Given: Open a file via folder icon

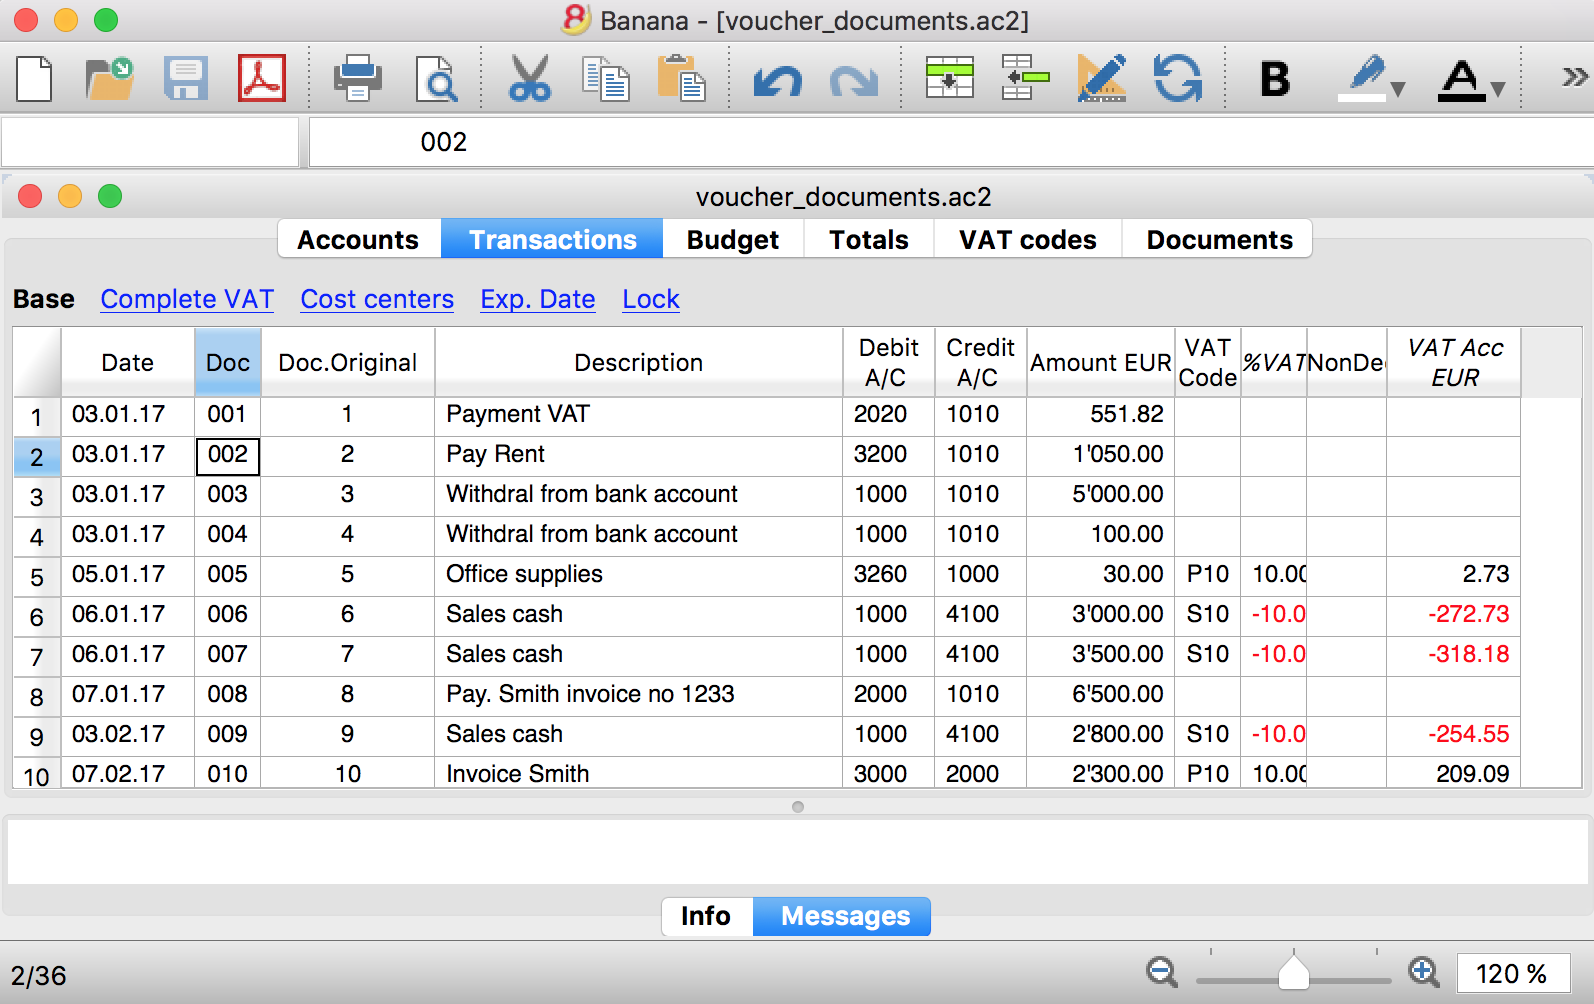Looking at the screenshot, I should (x=109, y=79).
